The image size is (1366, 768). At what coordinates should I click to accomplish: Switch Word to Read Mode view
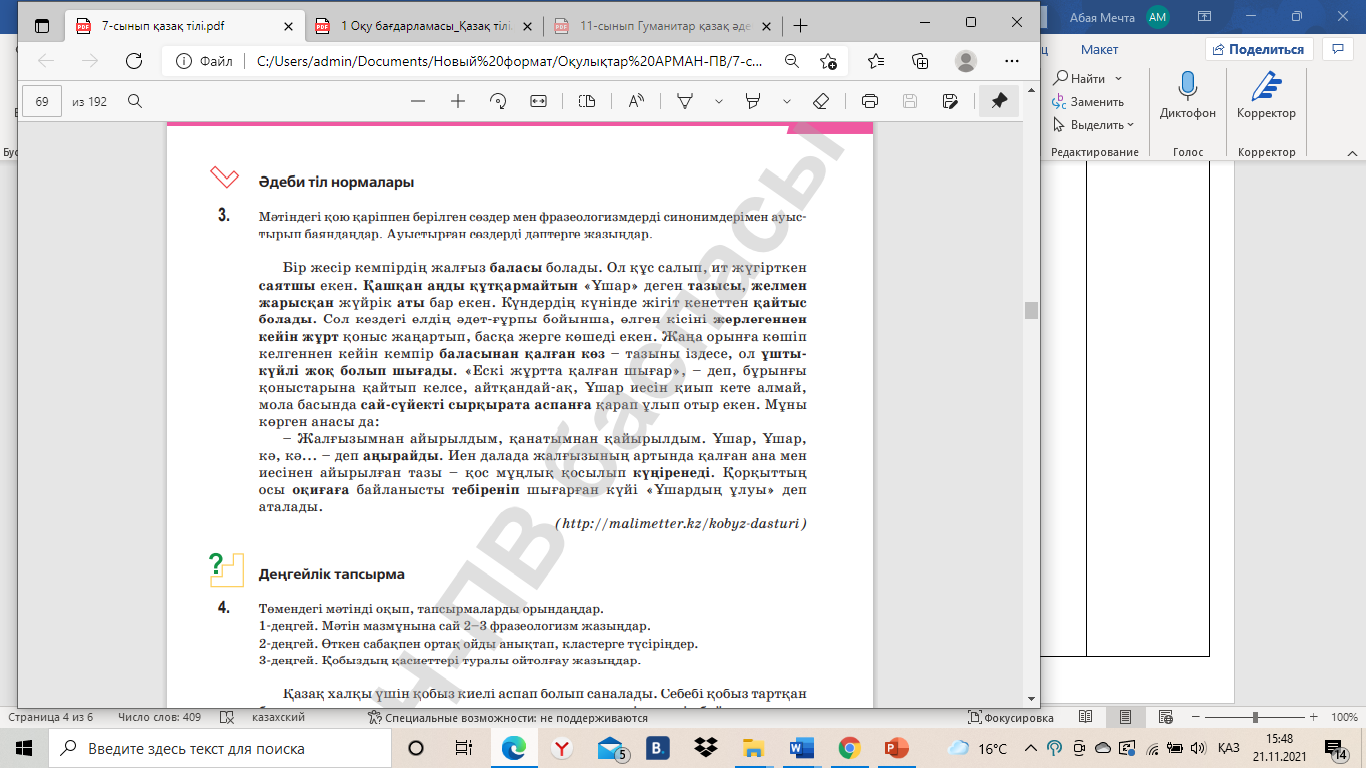1086,718
